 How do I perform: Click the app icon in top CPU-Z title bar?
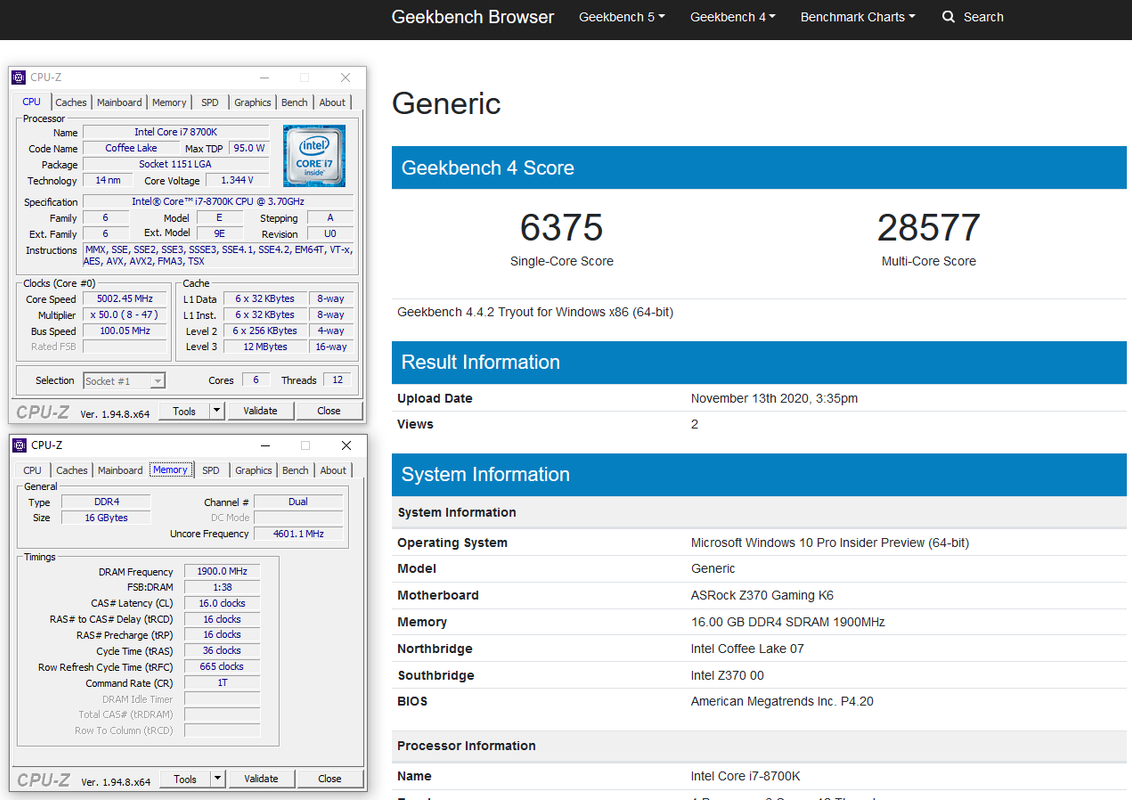click(x=19, y=77)
